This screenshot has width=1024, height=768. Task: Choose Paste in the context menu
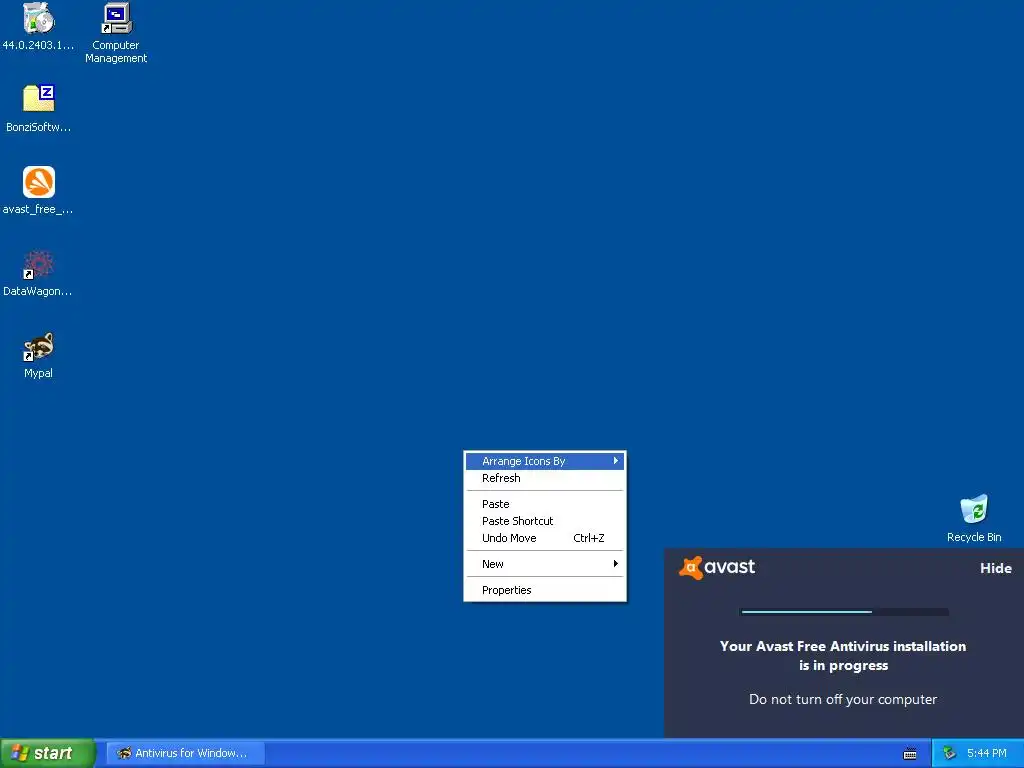pyautogui.click(x=545, y=504)
